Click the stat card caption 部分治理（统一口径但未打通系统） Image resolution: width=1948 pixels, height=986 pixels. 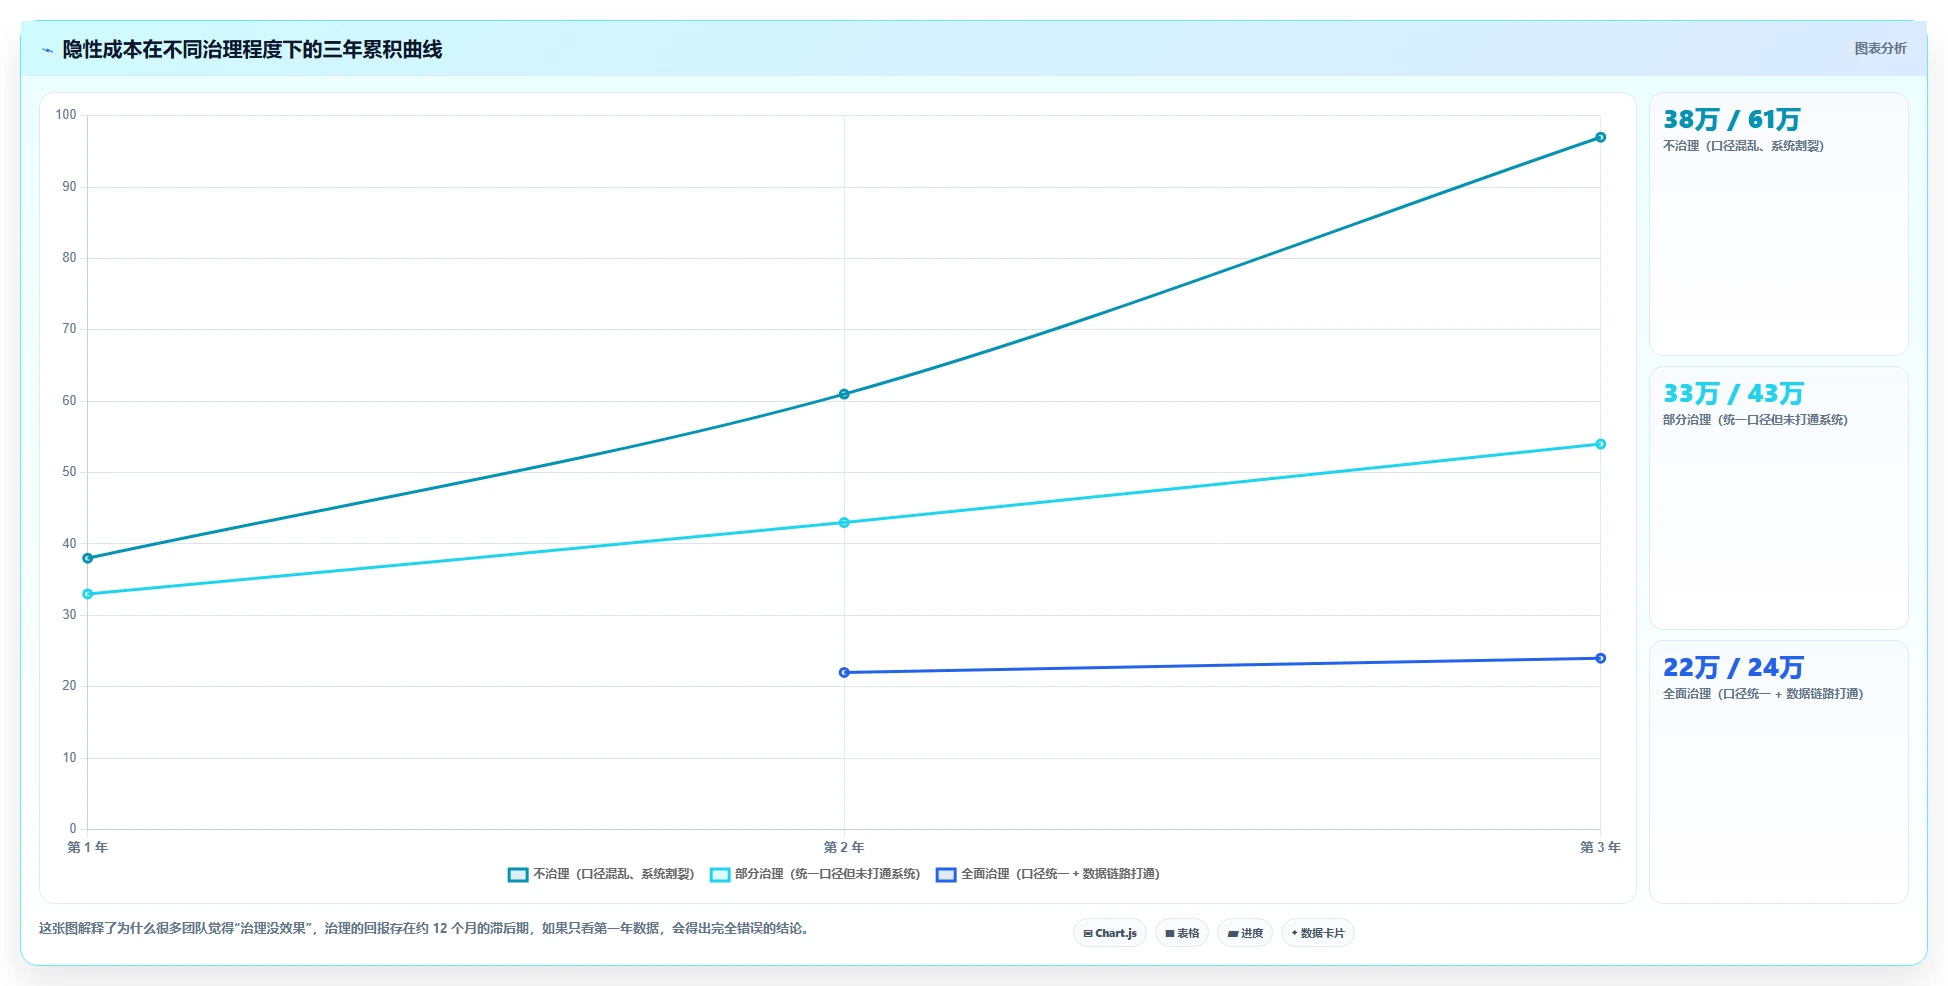[x=1755, y=420]
